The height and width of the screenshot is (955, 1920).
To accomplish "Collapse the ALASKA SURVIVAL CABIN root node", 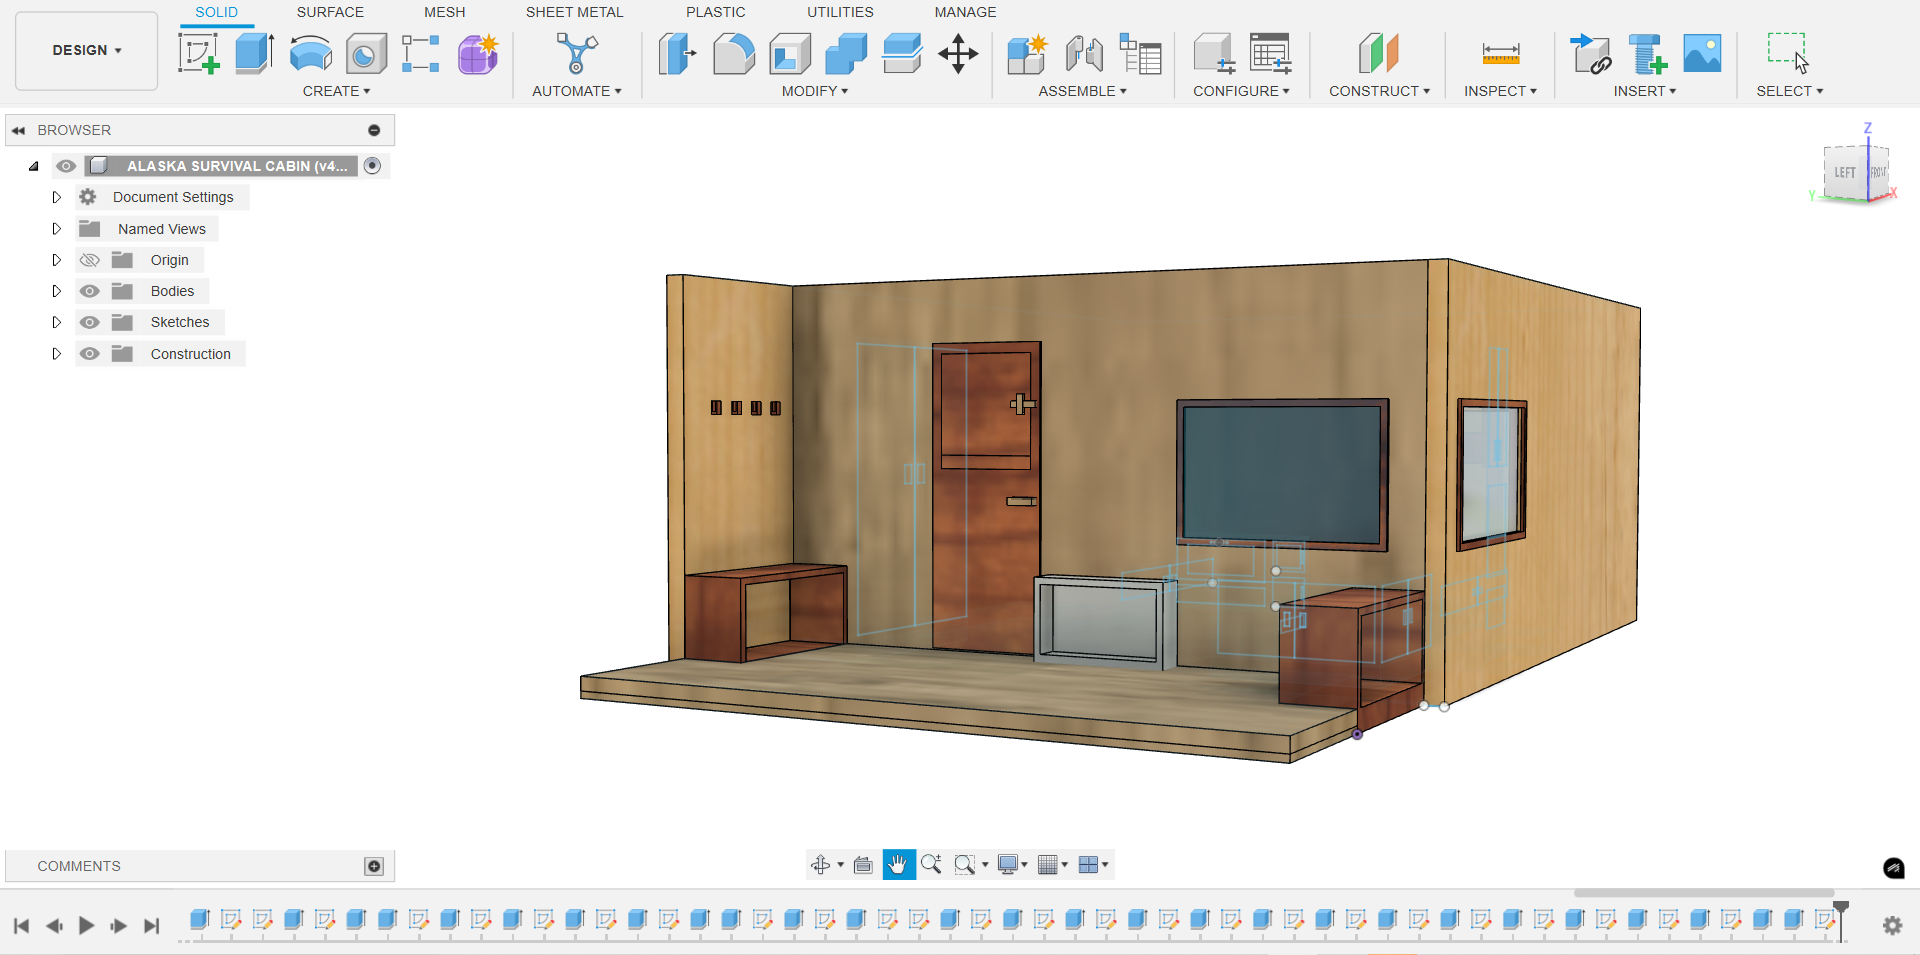I will (34, 166).
